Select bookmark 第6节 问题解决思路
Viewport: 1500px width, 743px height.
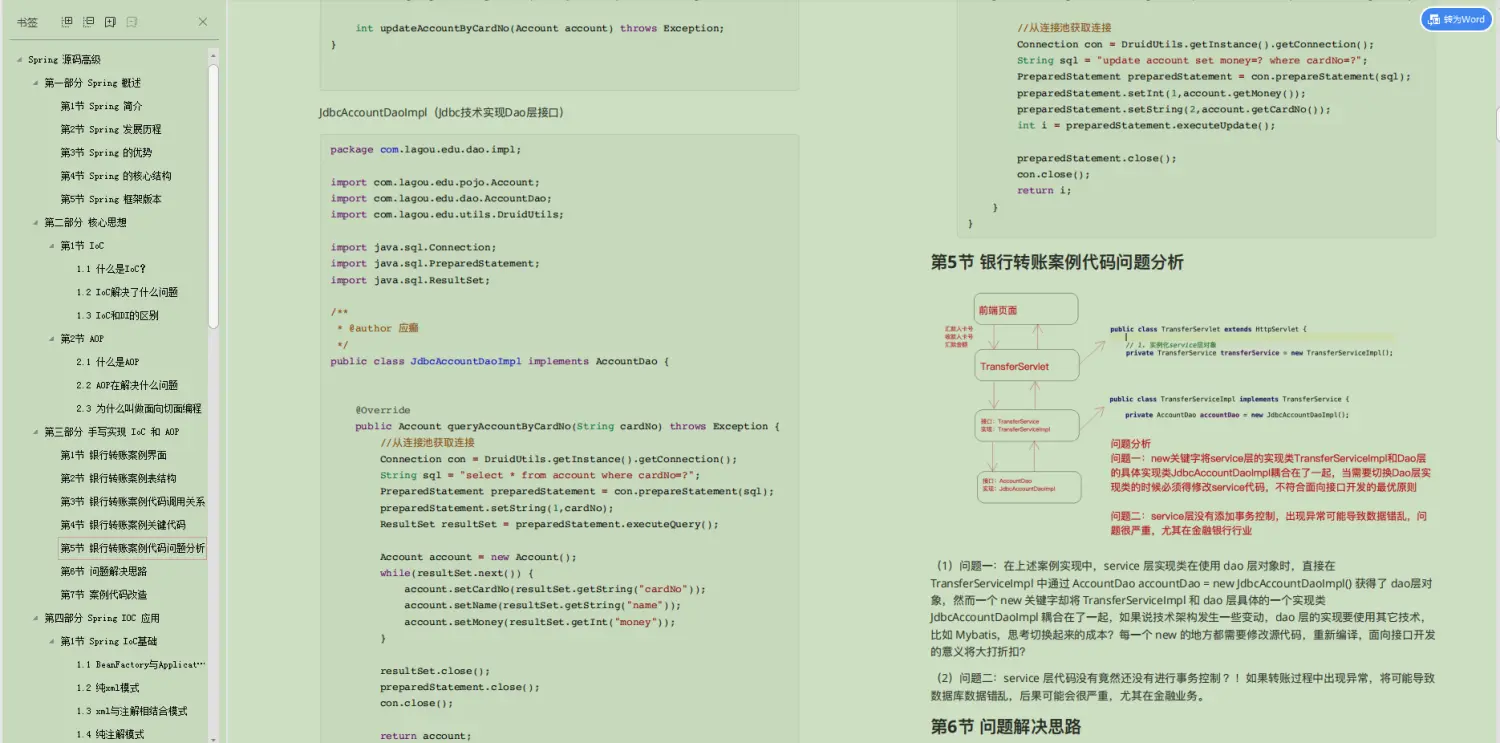pyautogui.click(x=103, y=571)
